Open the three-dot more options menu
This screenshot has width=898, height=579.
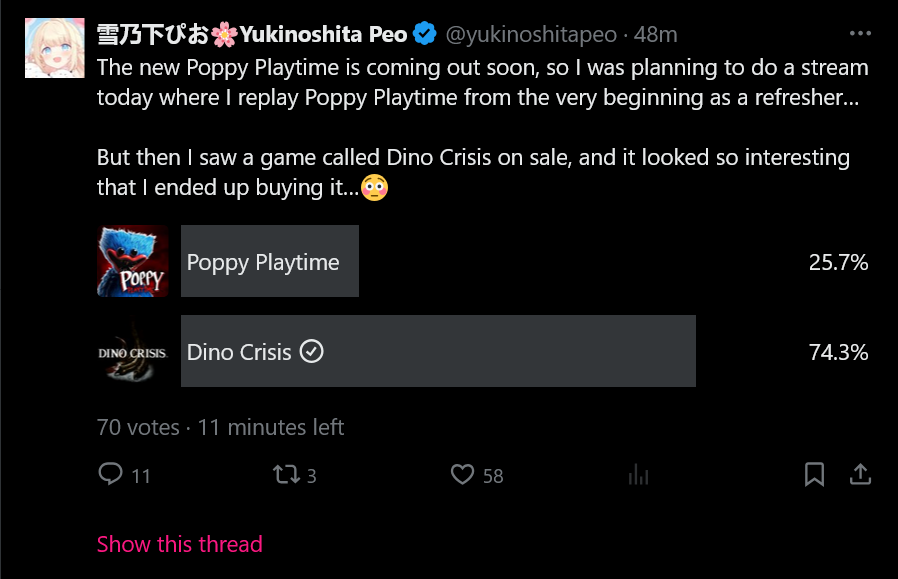coord(860,33)
